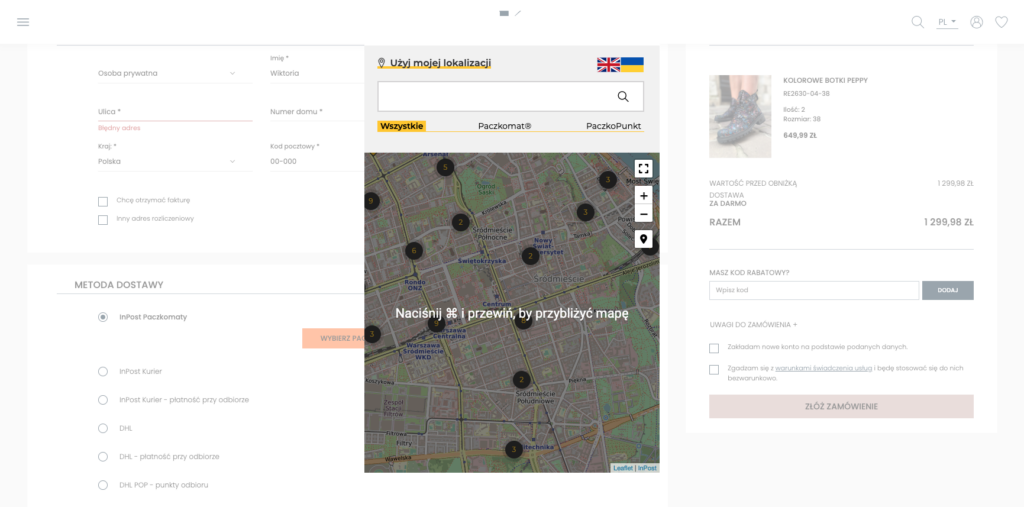The height and width of the screenshot is (507, 1024).
Task: Open warunkami świadczenia usług link
Action: coord(823,368)
